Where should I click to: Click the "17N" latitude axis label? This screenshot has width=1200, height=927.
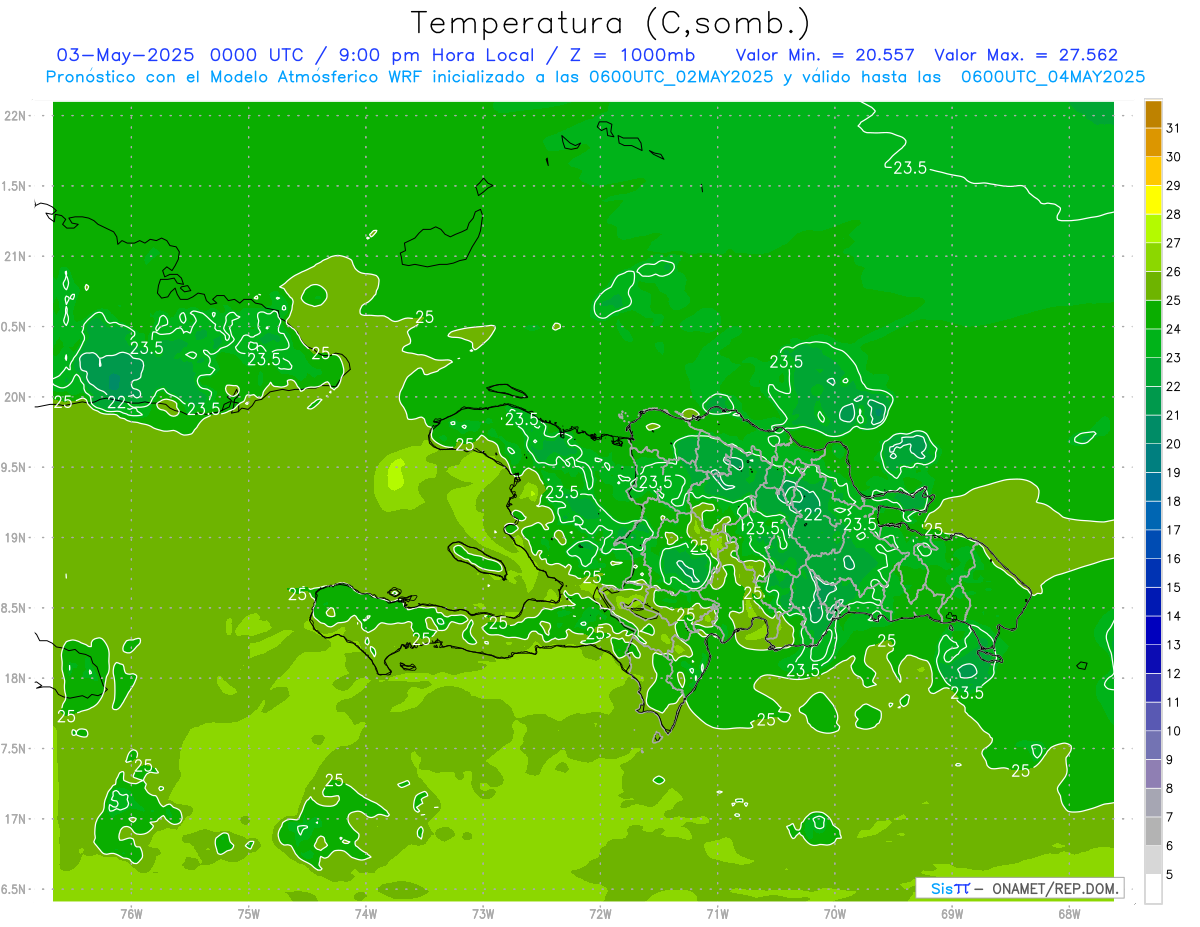tap(16, 819)
